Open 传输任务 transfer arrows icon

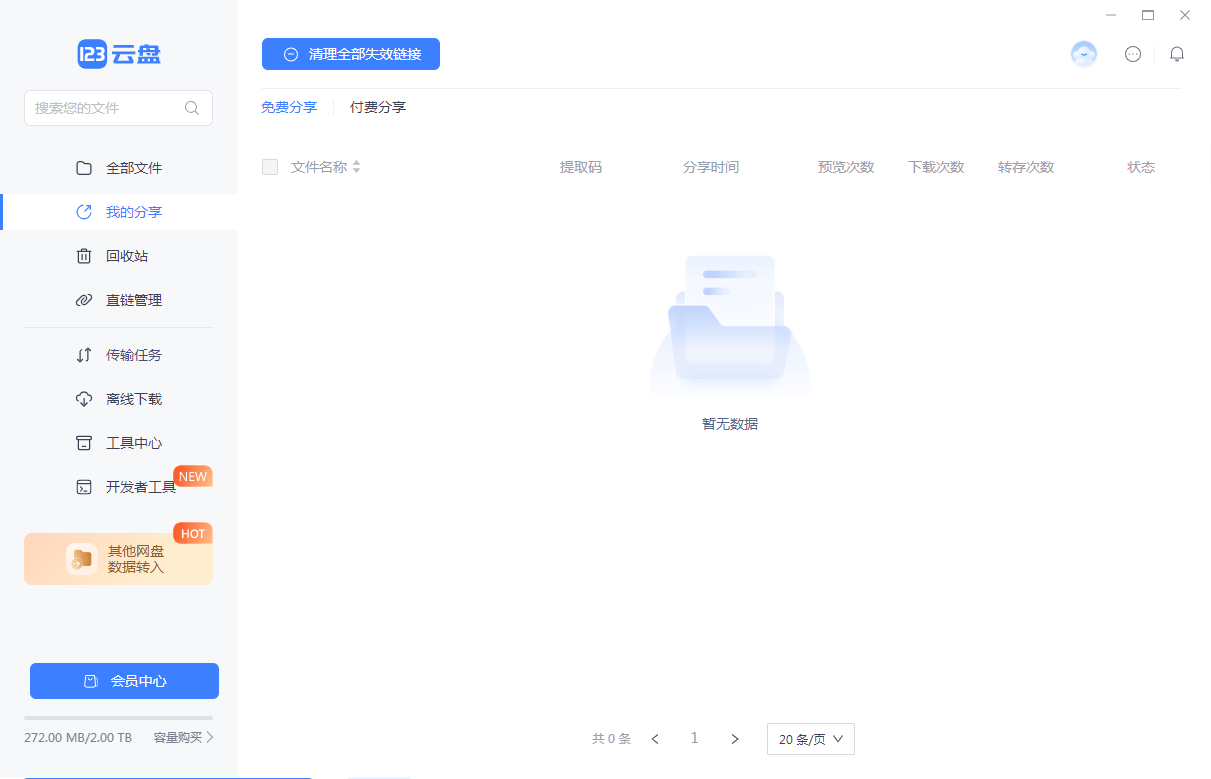point(84,355)
